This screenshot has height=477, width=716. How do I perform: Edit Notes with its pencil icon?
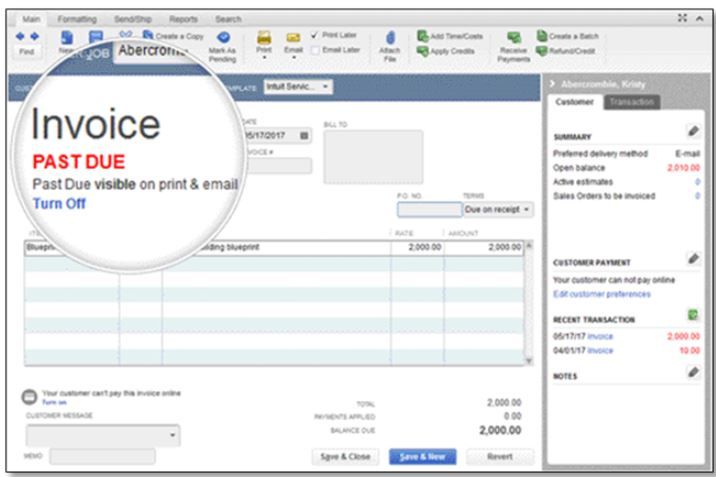click(x=693, y=372)
